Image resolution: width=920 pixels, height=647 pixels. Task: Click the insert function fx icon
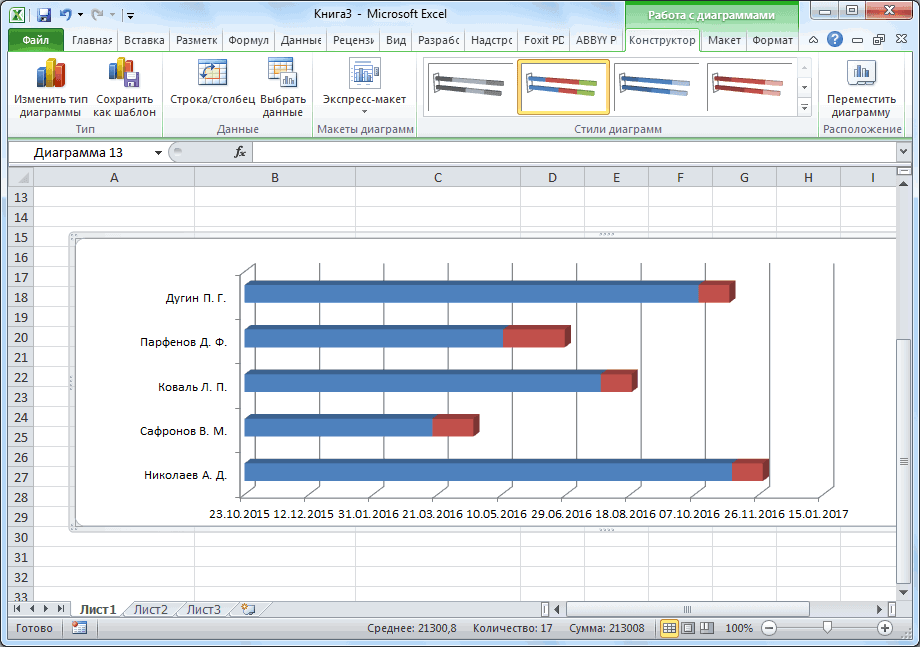click(x=240, y=152)
